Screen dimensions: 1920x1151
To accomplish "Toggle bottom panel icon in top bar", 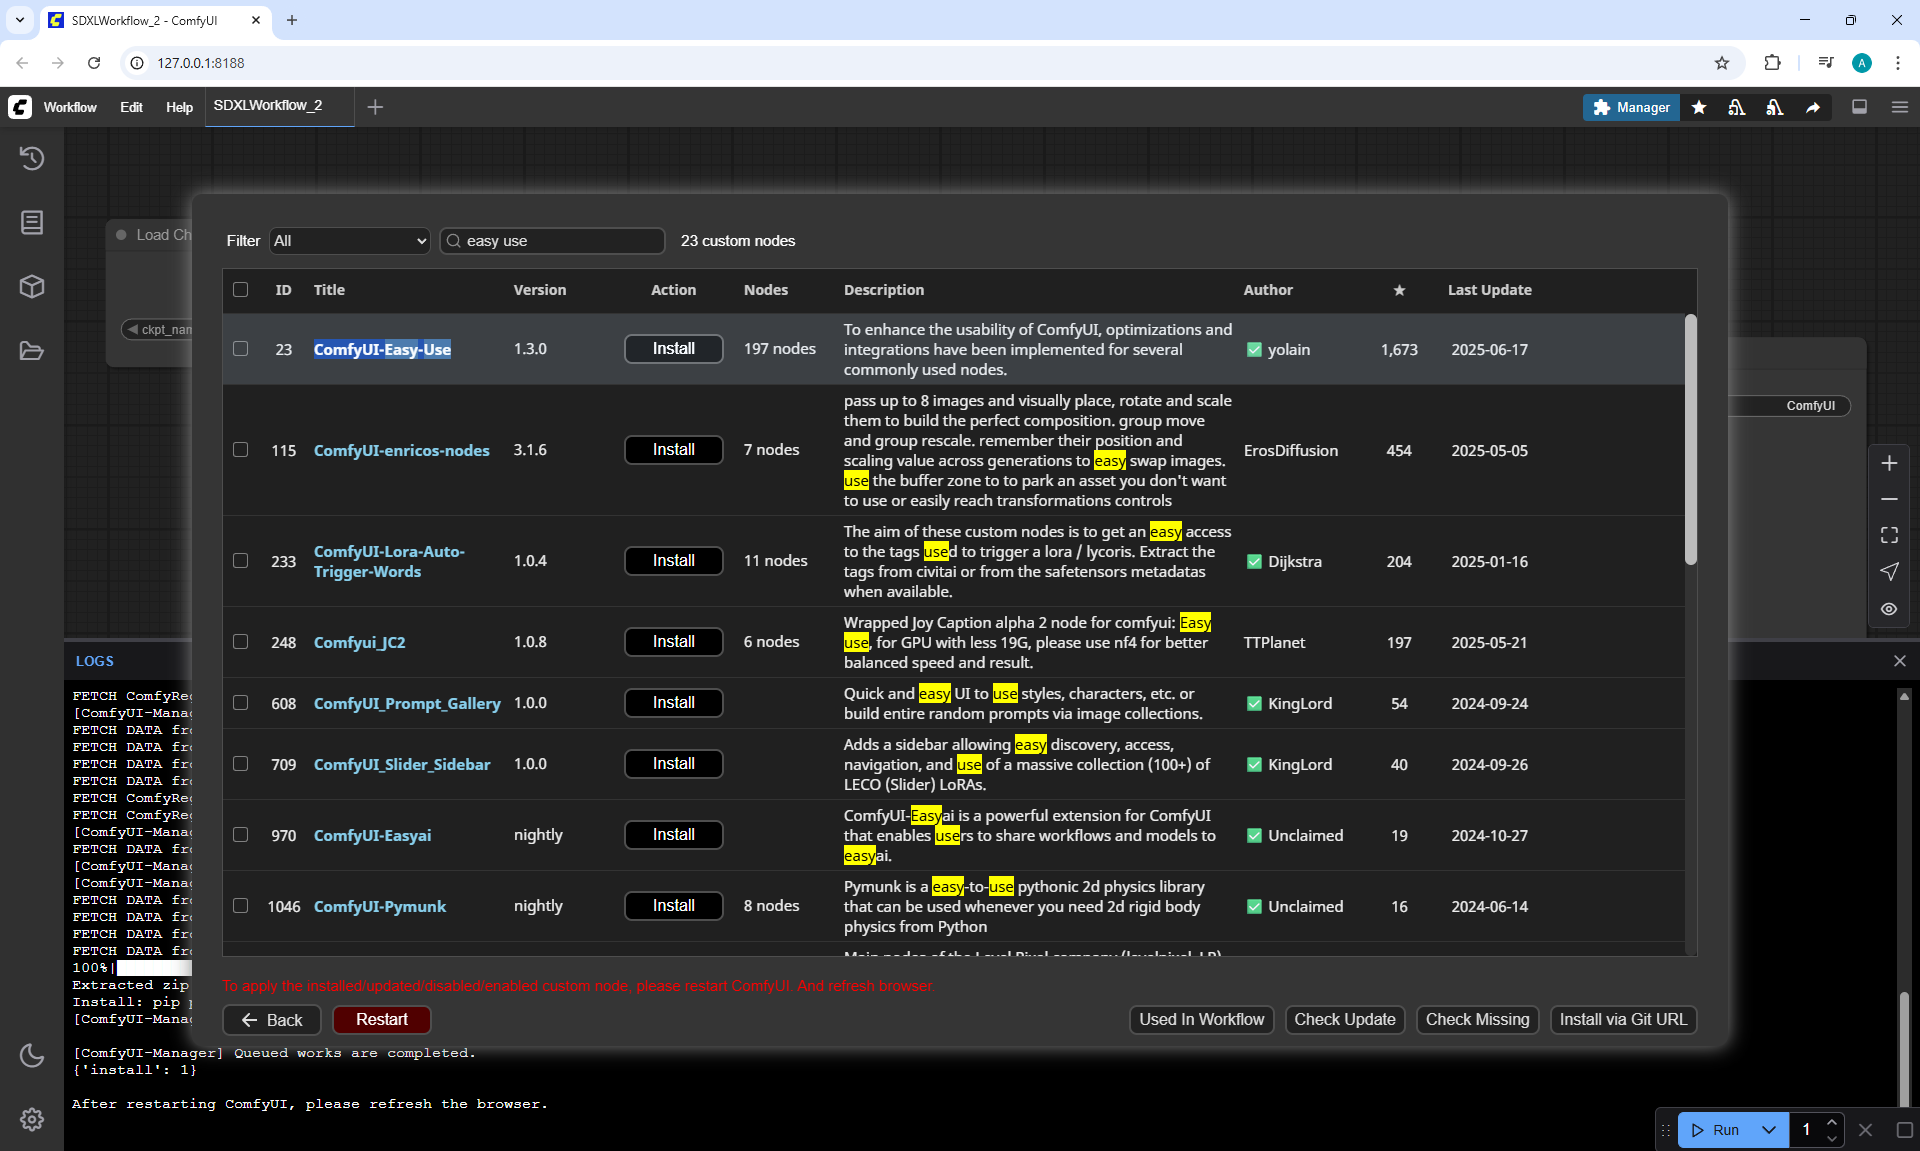I will click(1859, 107).
